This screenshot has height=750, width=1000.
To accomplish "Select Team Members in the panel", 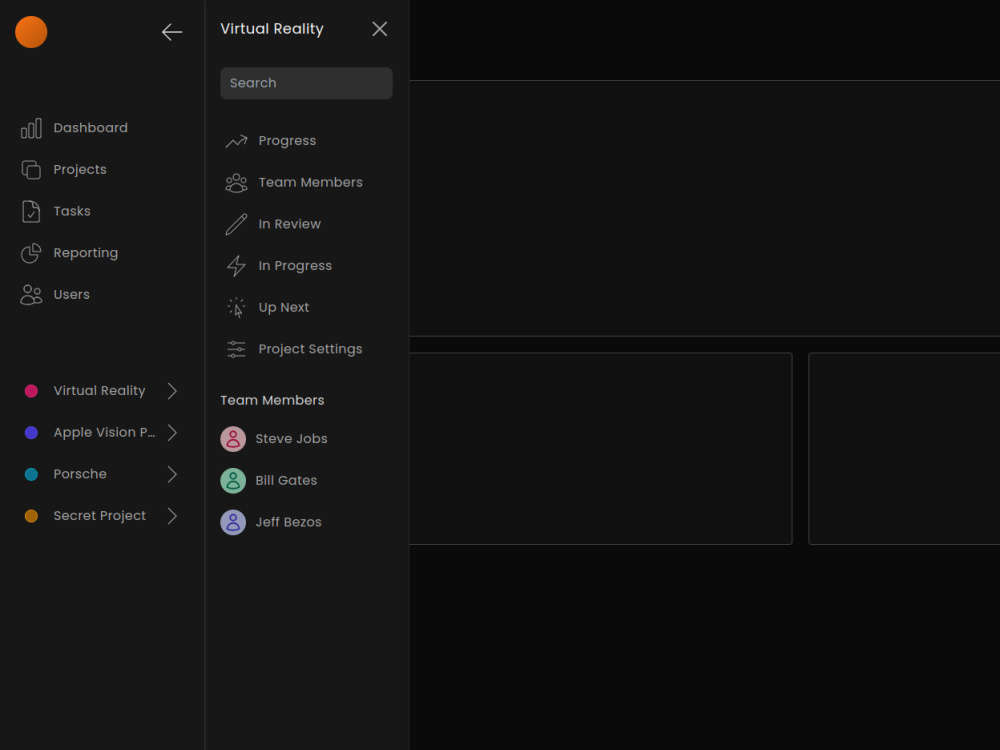I will [293, 182].
